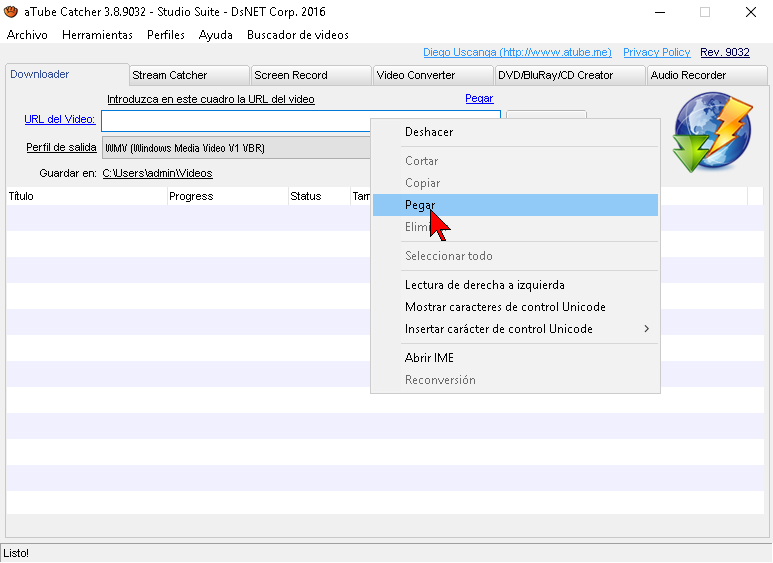Screen dimensions: 773x563
Task: Click inside the URL del Video input field
Action: click(x=236, y=121)
